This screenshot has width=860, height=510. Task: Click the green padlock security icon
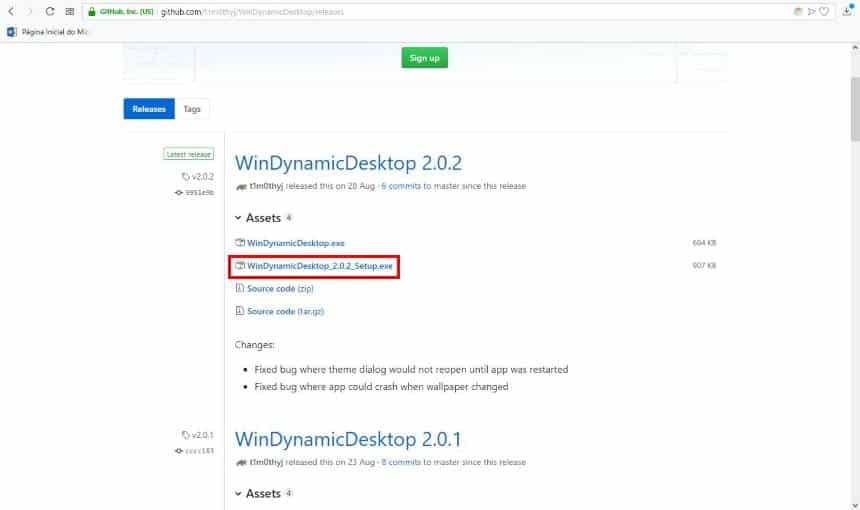pos(92,12)
